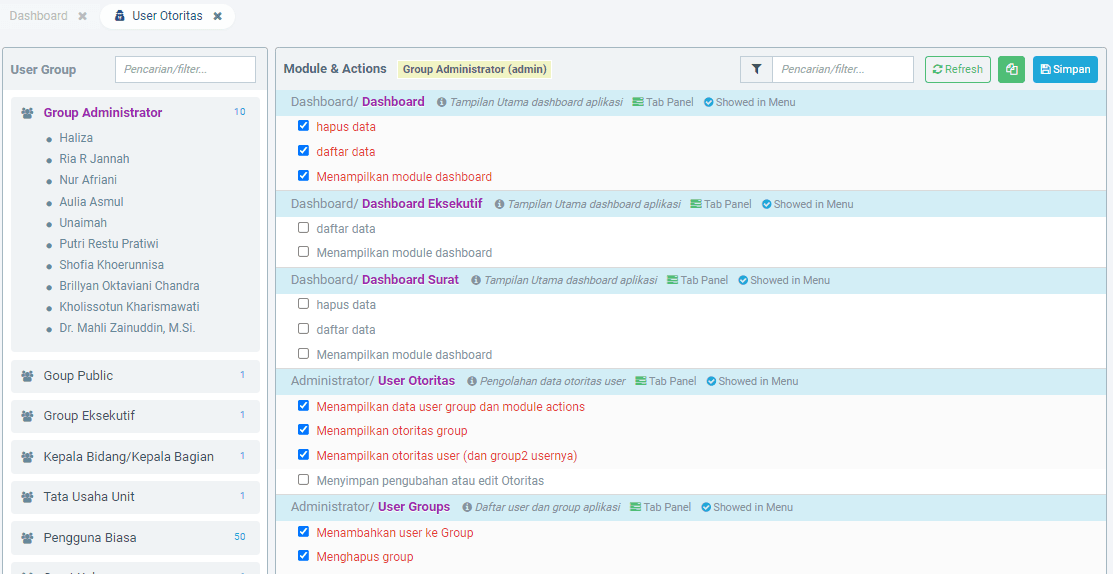Select user Ria R Jannah
Viewport: 1113px width, 574px height.
tap(94, 160)
